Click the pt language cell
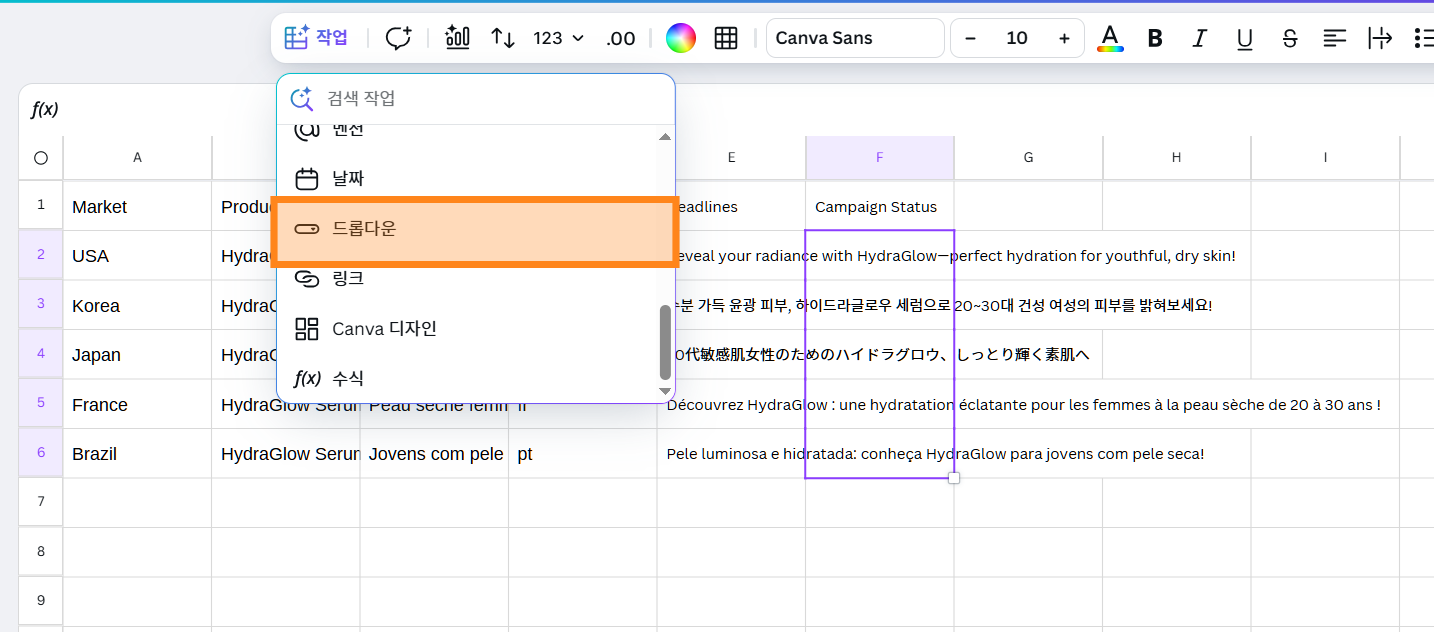Image resolution: width=1434 pixels, height=632 pixels. tap(582, 454)
